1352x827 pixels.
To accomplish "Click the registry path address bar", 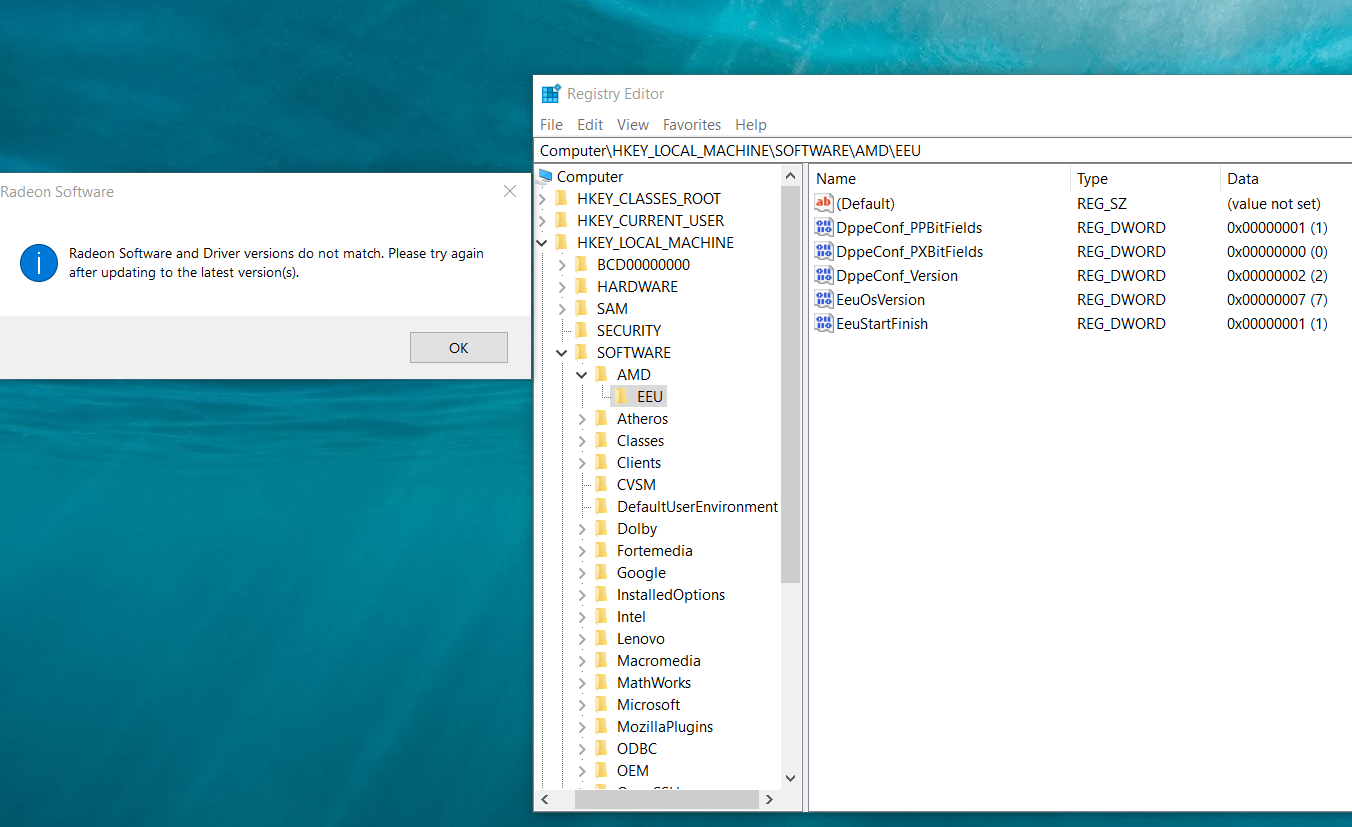I will (x=943, y=151).
